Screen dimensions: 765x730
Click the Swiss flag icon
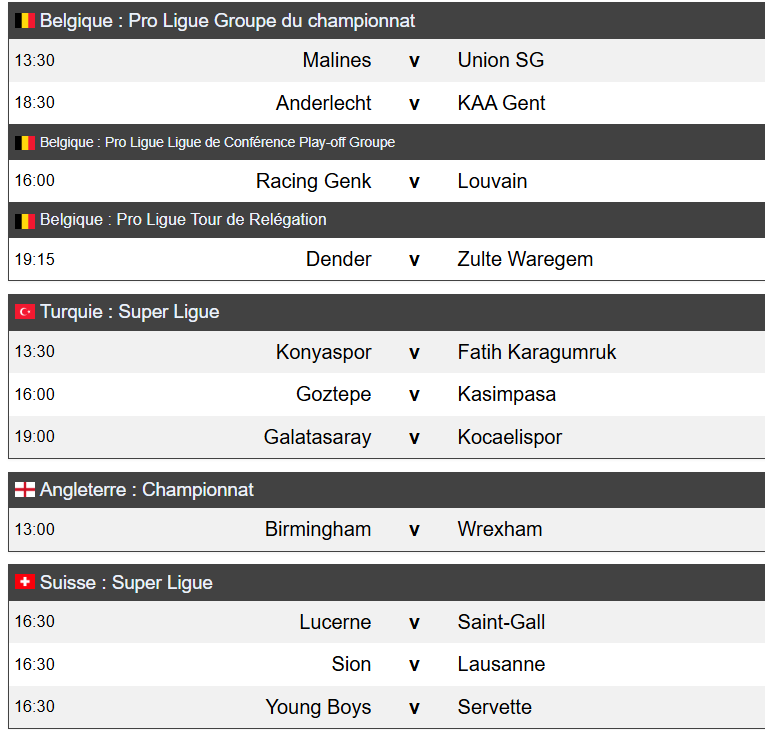click(x=25, y=582)
